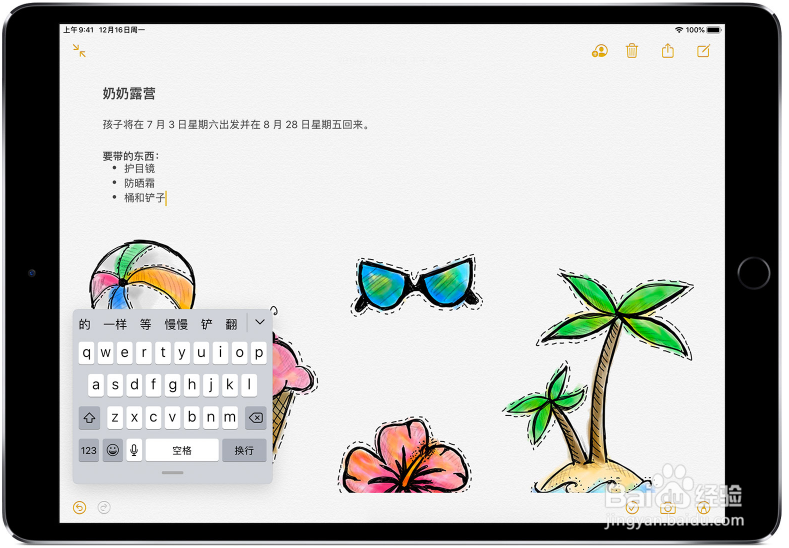789x548 pixels.
Task: Tap the k key
Action: (x=230, y=385)
